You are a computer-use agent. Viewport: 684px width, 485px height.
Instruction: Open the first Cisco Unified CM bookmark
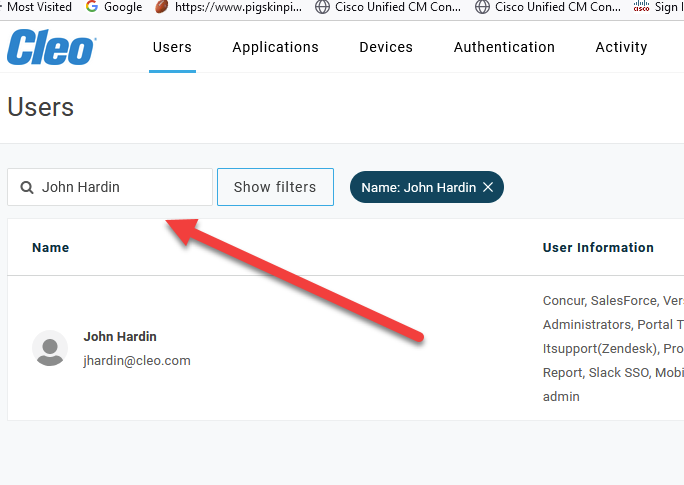pos(388,7)
